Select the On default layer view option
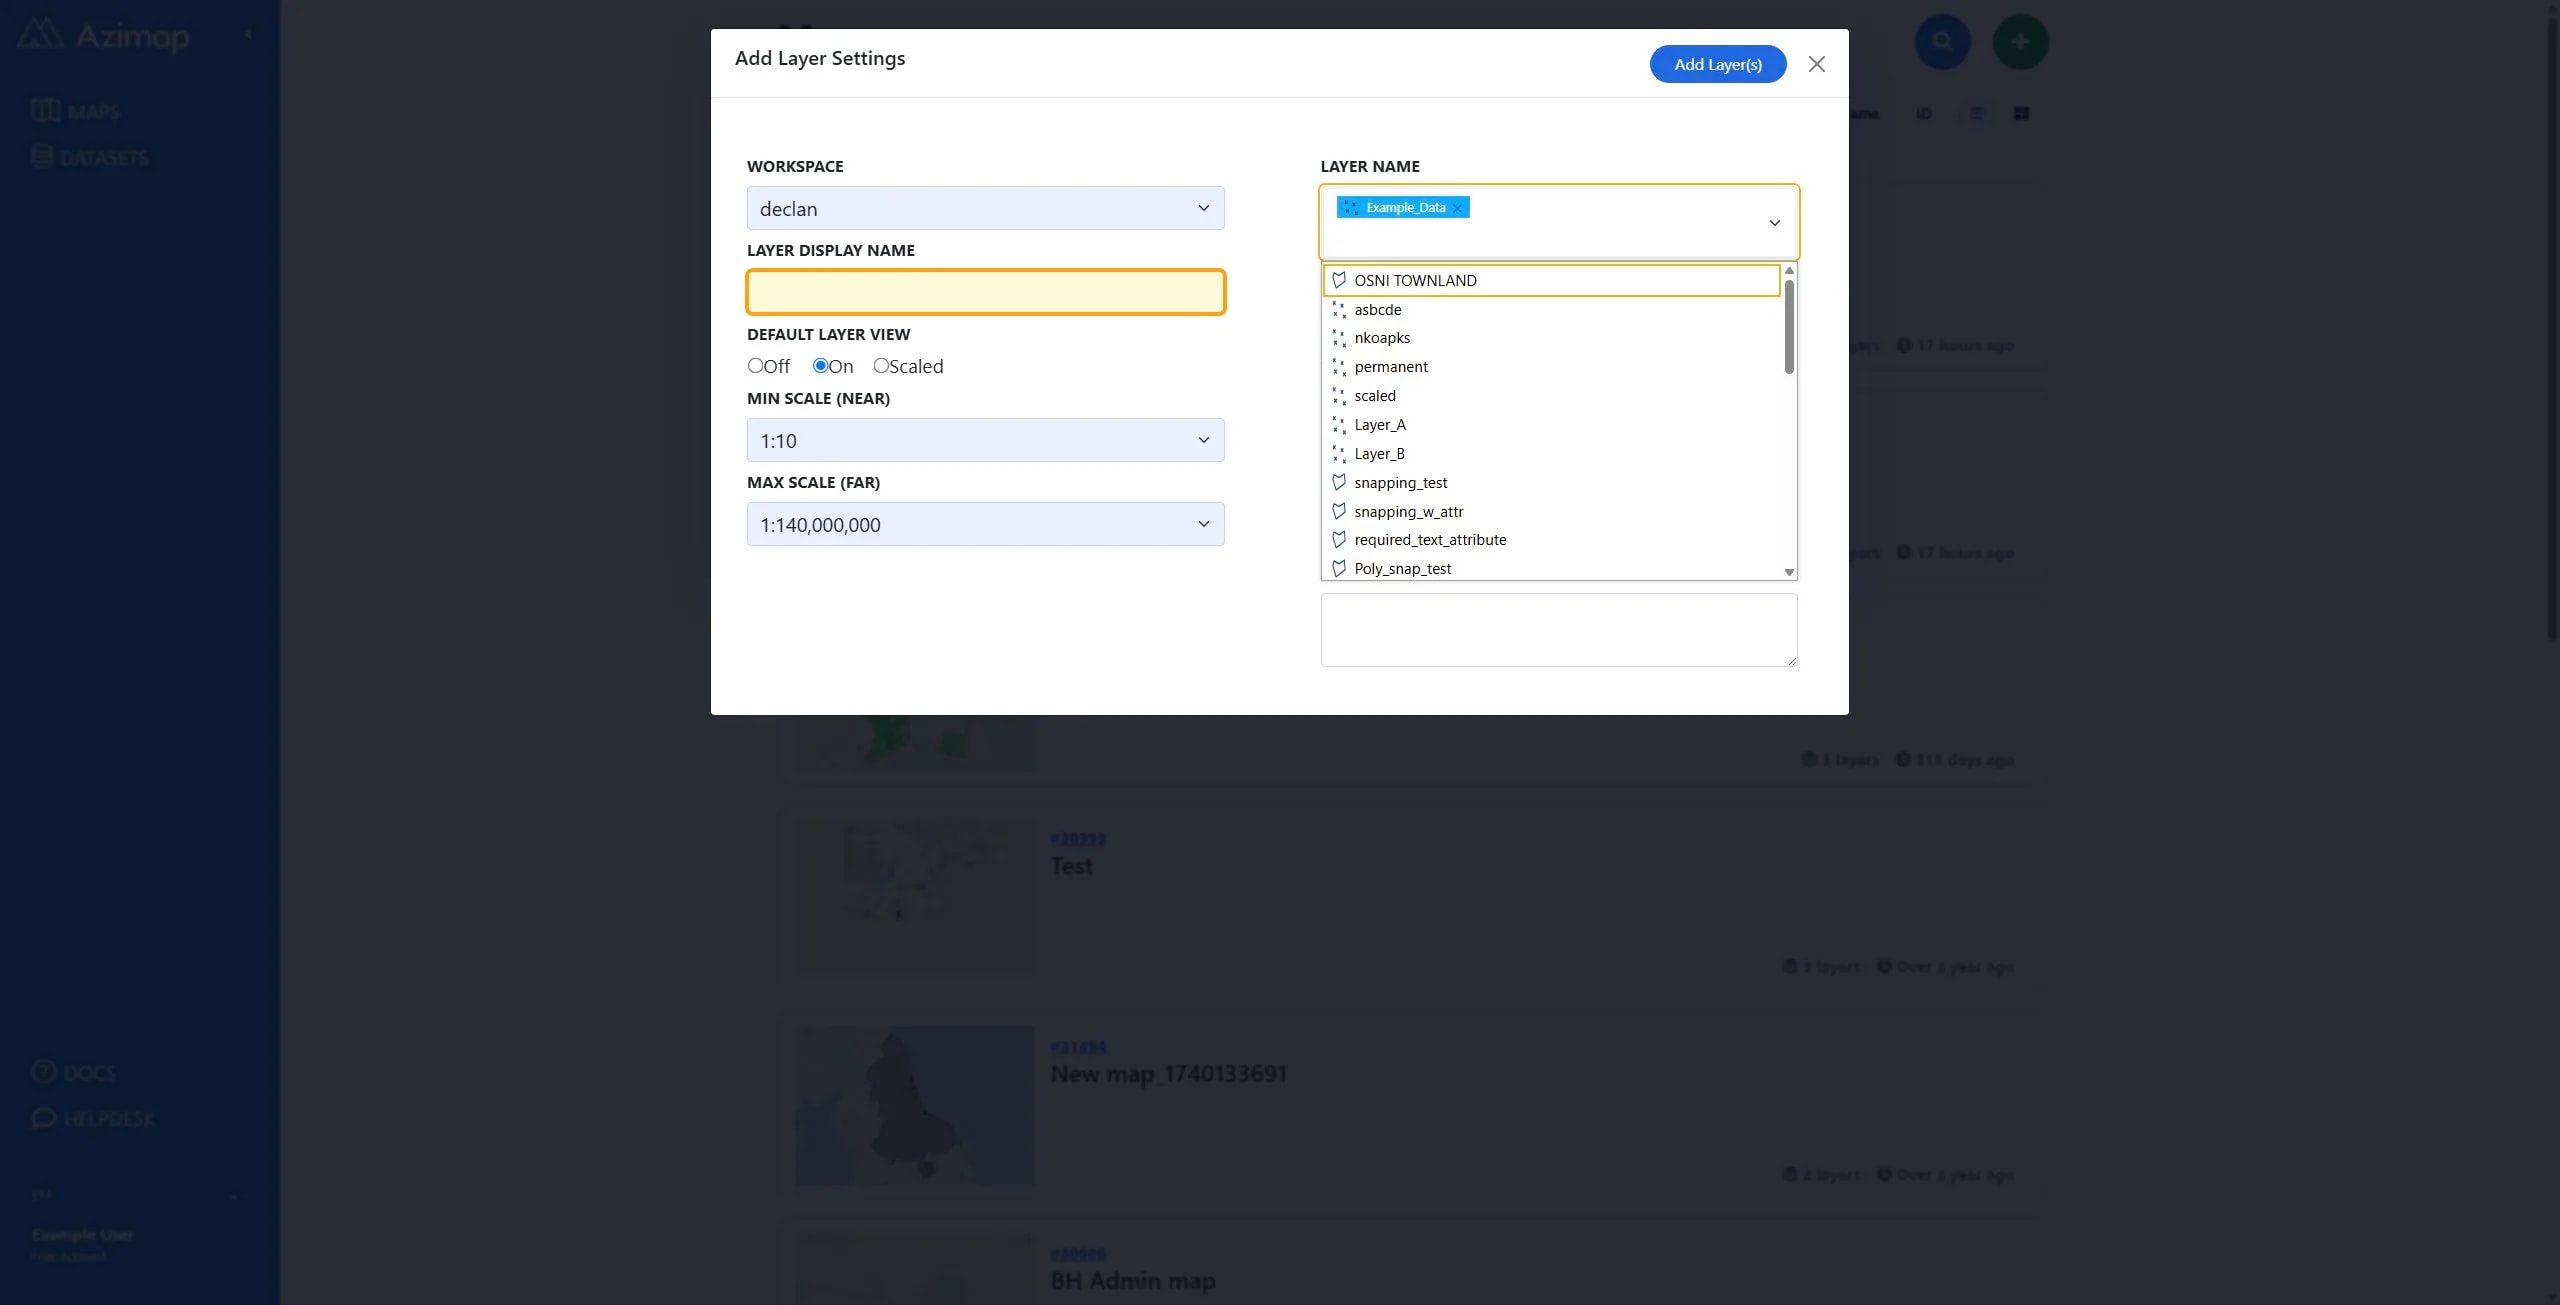This screenshot has width=2560, height=1305. tap(820, 366)
